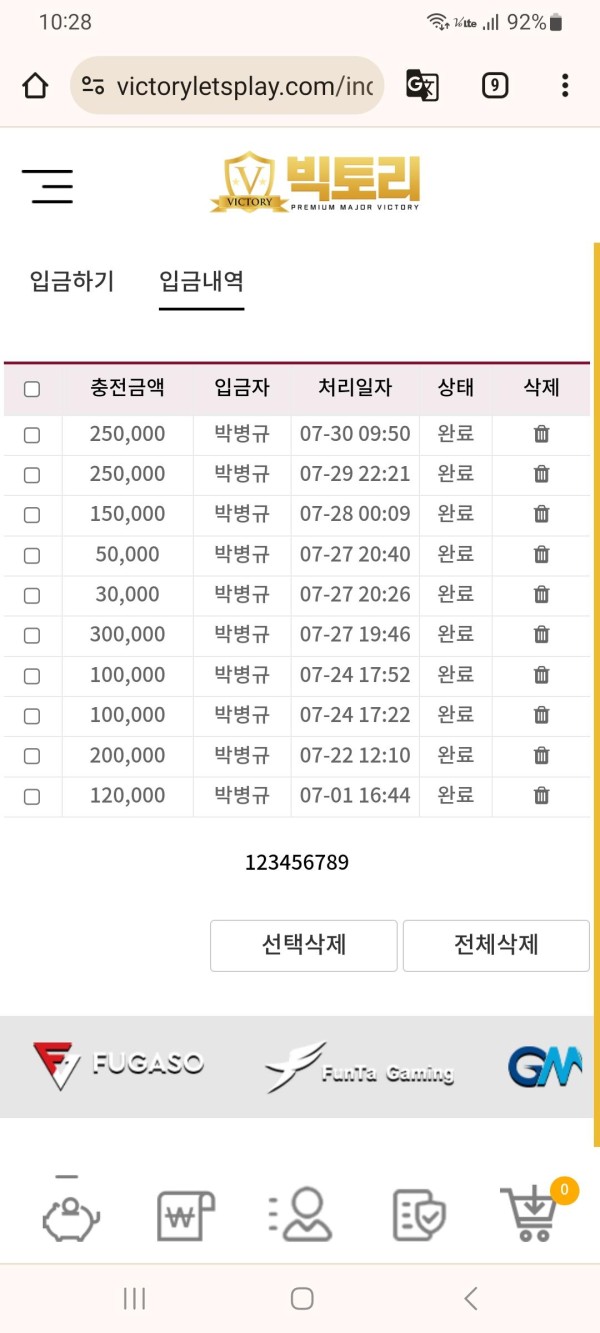The image size is (600, 1333).
Task: Click trash icon for 07-01 16:44 row
Action: point(541,796)
